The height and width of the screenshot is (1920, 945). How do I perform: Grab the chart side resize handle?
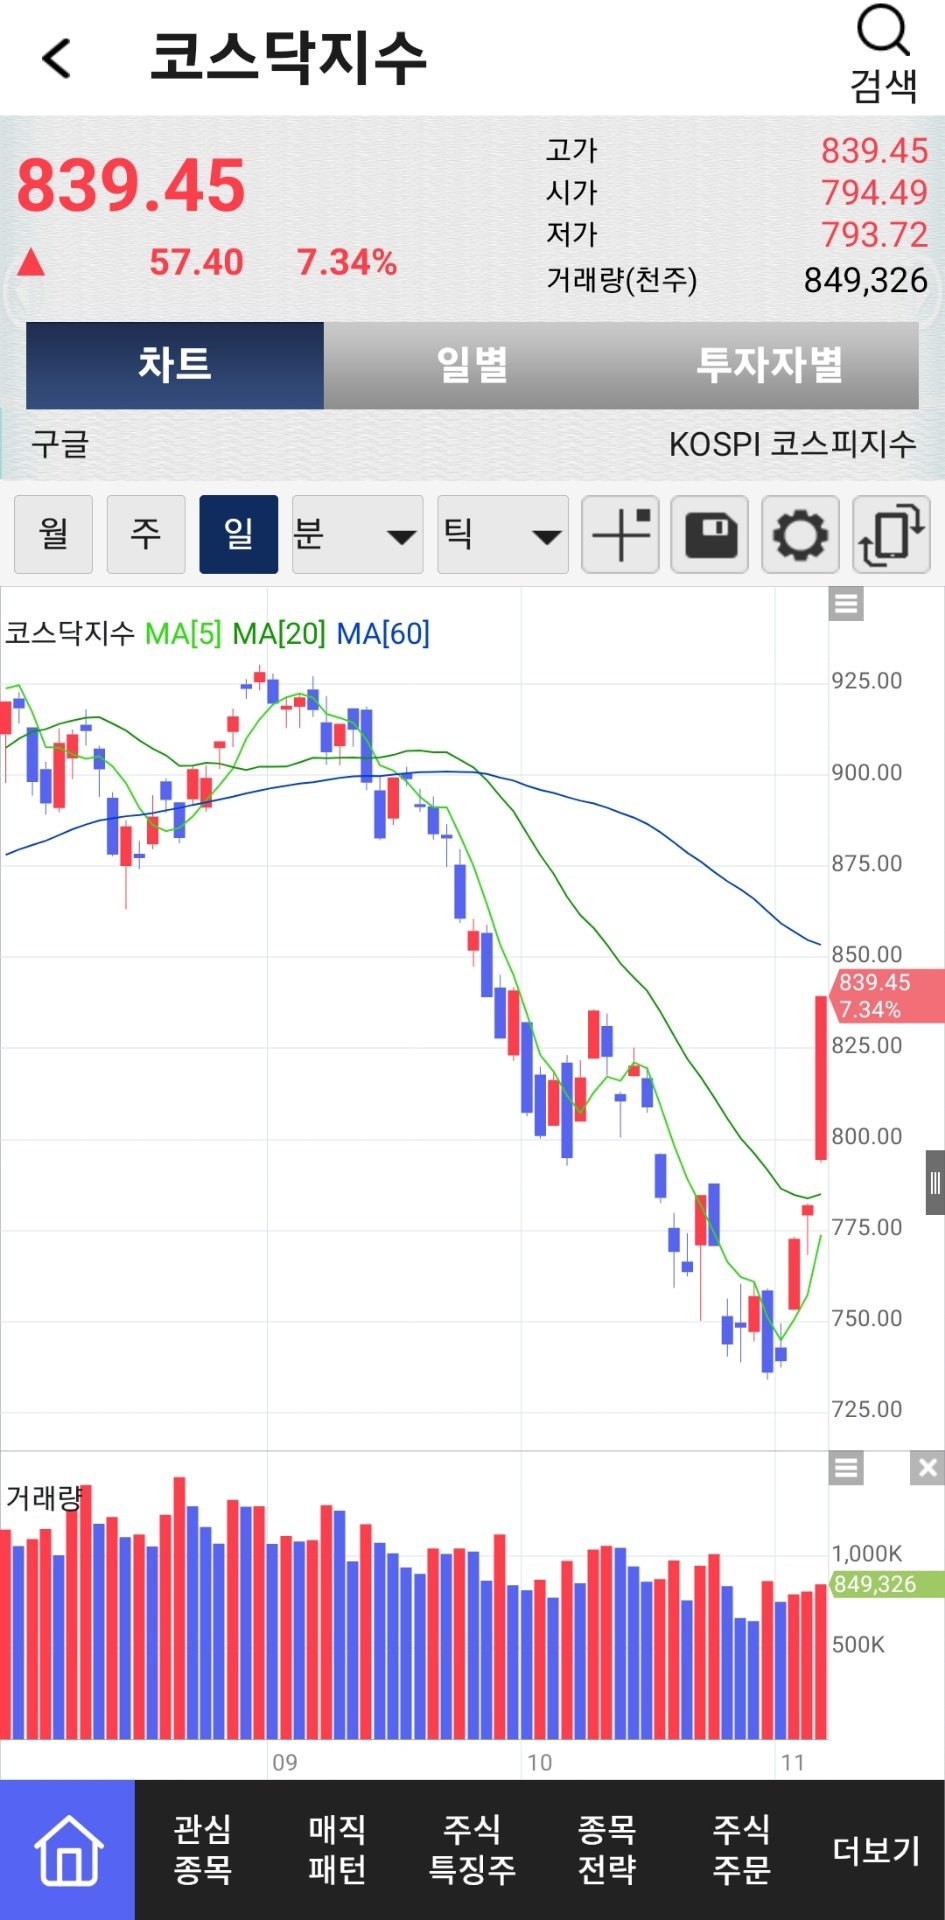pyautogui.click(x=935, y=1183)
